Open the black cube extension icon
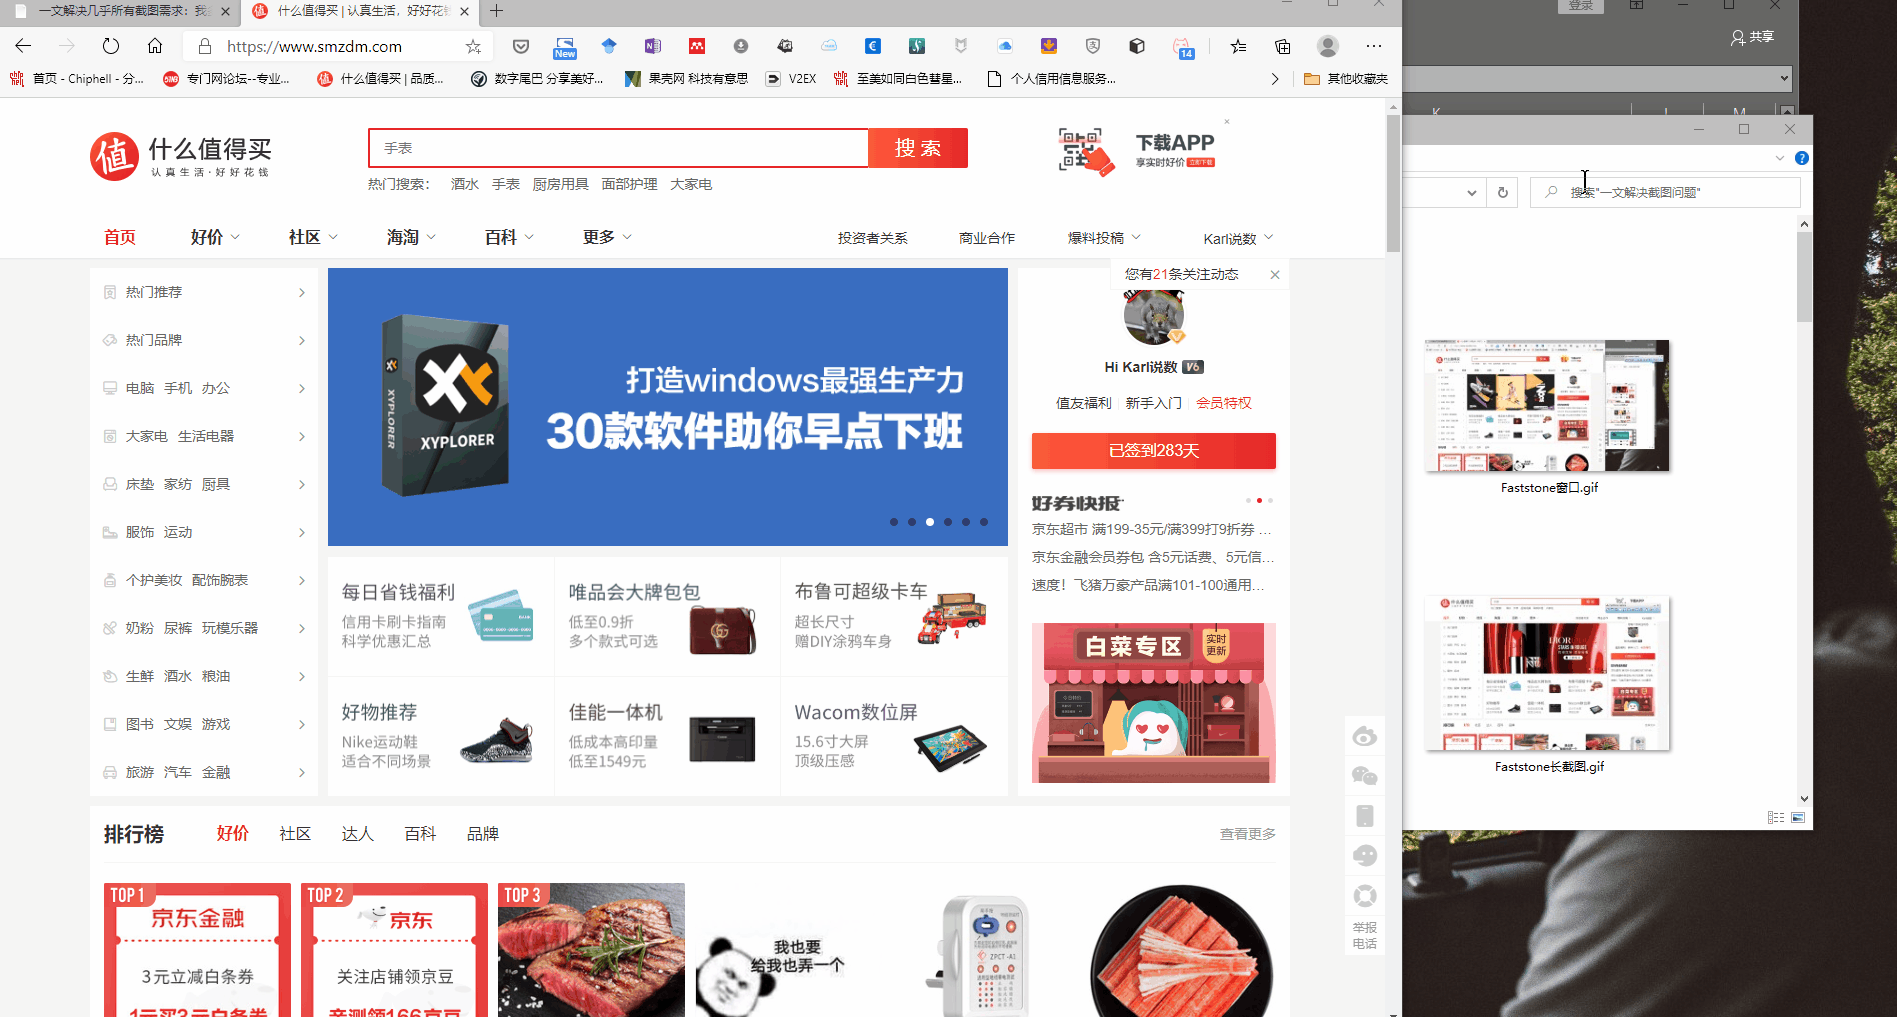 1137,46
